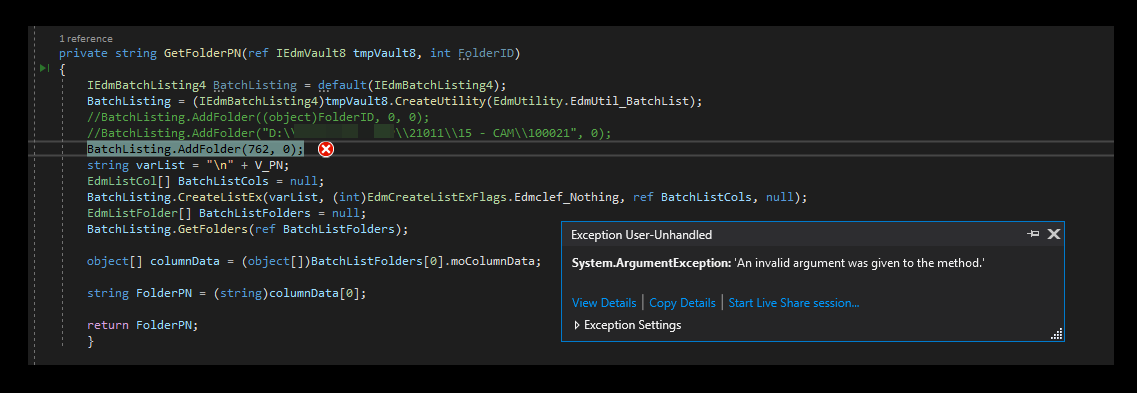This screenshot has width=1137, height=393.
Task: Open View Details link
Action: pos(604,303)
